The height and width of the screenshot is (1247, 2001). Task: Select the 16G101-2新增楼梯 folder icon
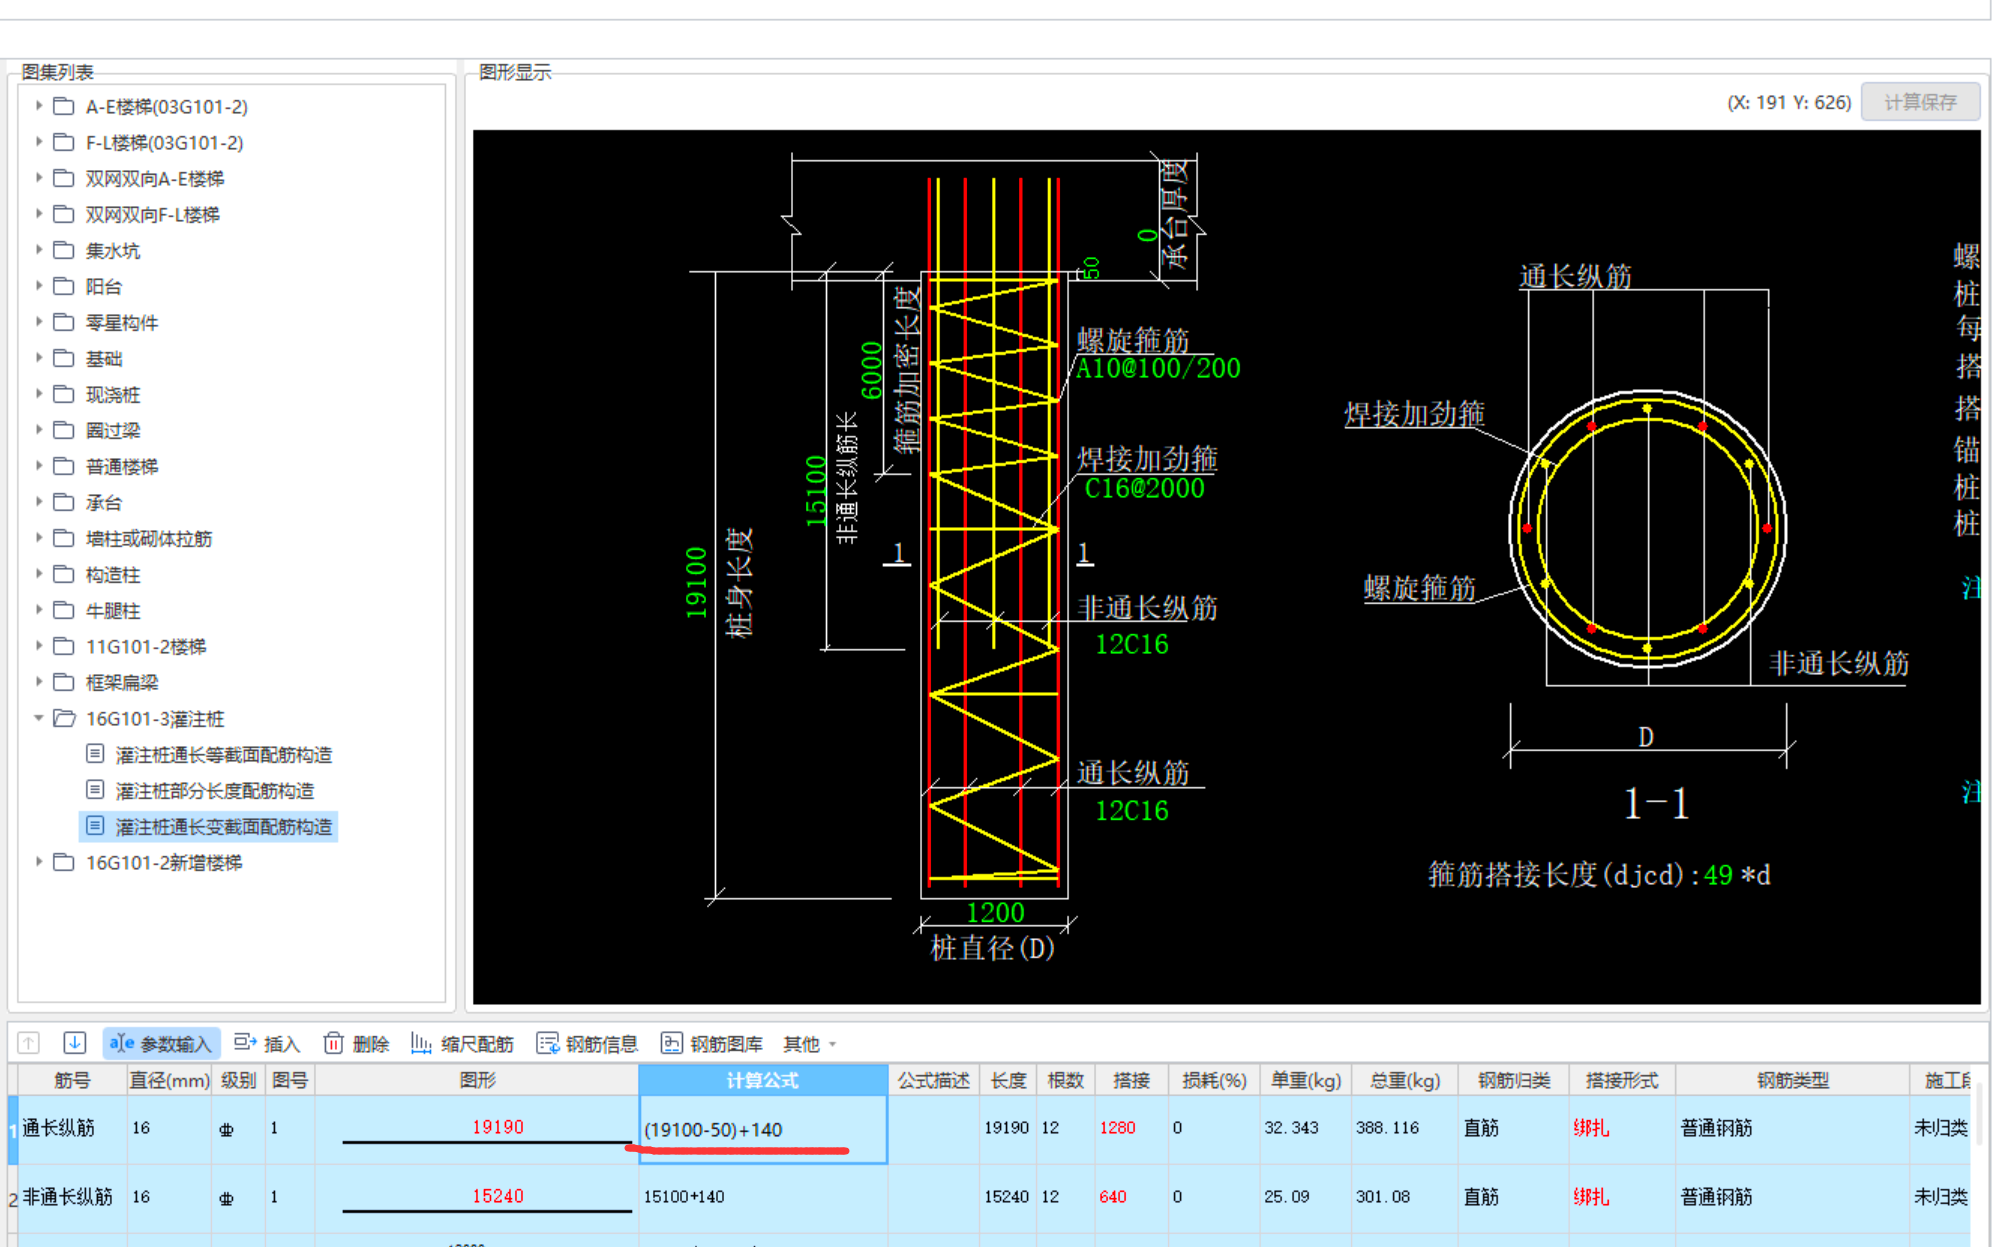64,862
